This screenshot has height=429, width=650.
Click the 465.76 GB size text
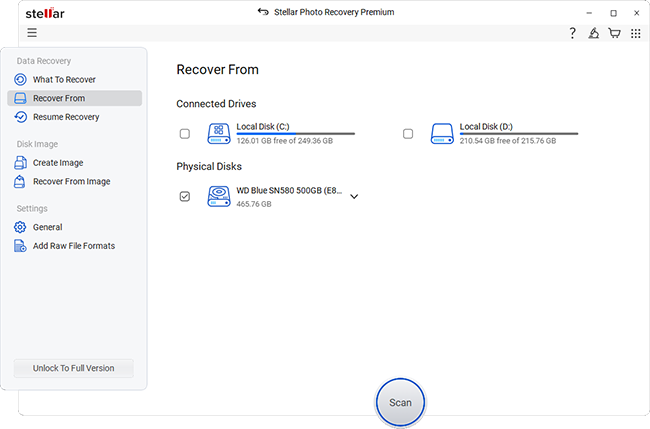(x=254, y=204)
